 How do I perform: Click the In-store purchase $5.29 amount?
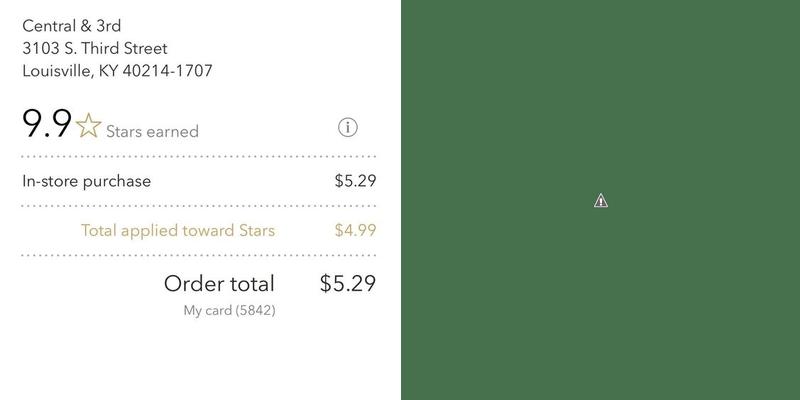(354, 181)
